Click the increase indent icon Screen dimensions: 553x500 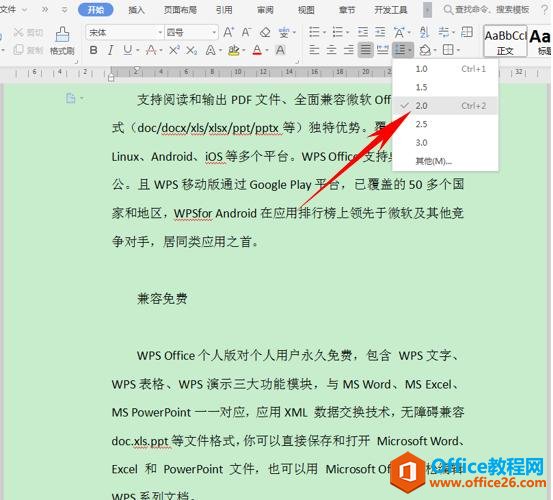tap(380, 32)
